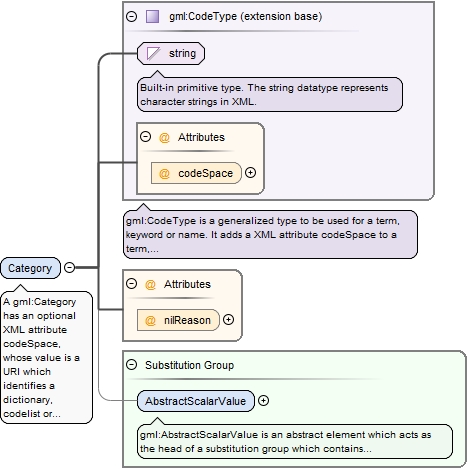Click the @ icon beside nilReason attribute
The width and height of the screenshot is (468, 469).
tap(150, 320)
